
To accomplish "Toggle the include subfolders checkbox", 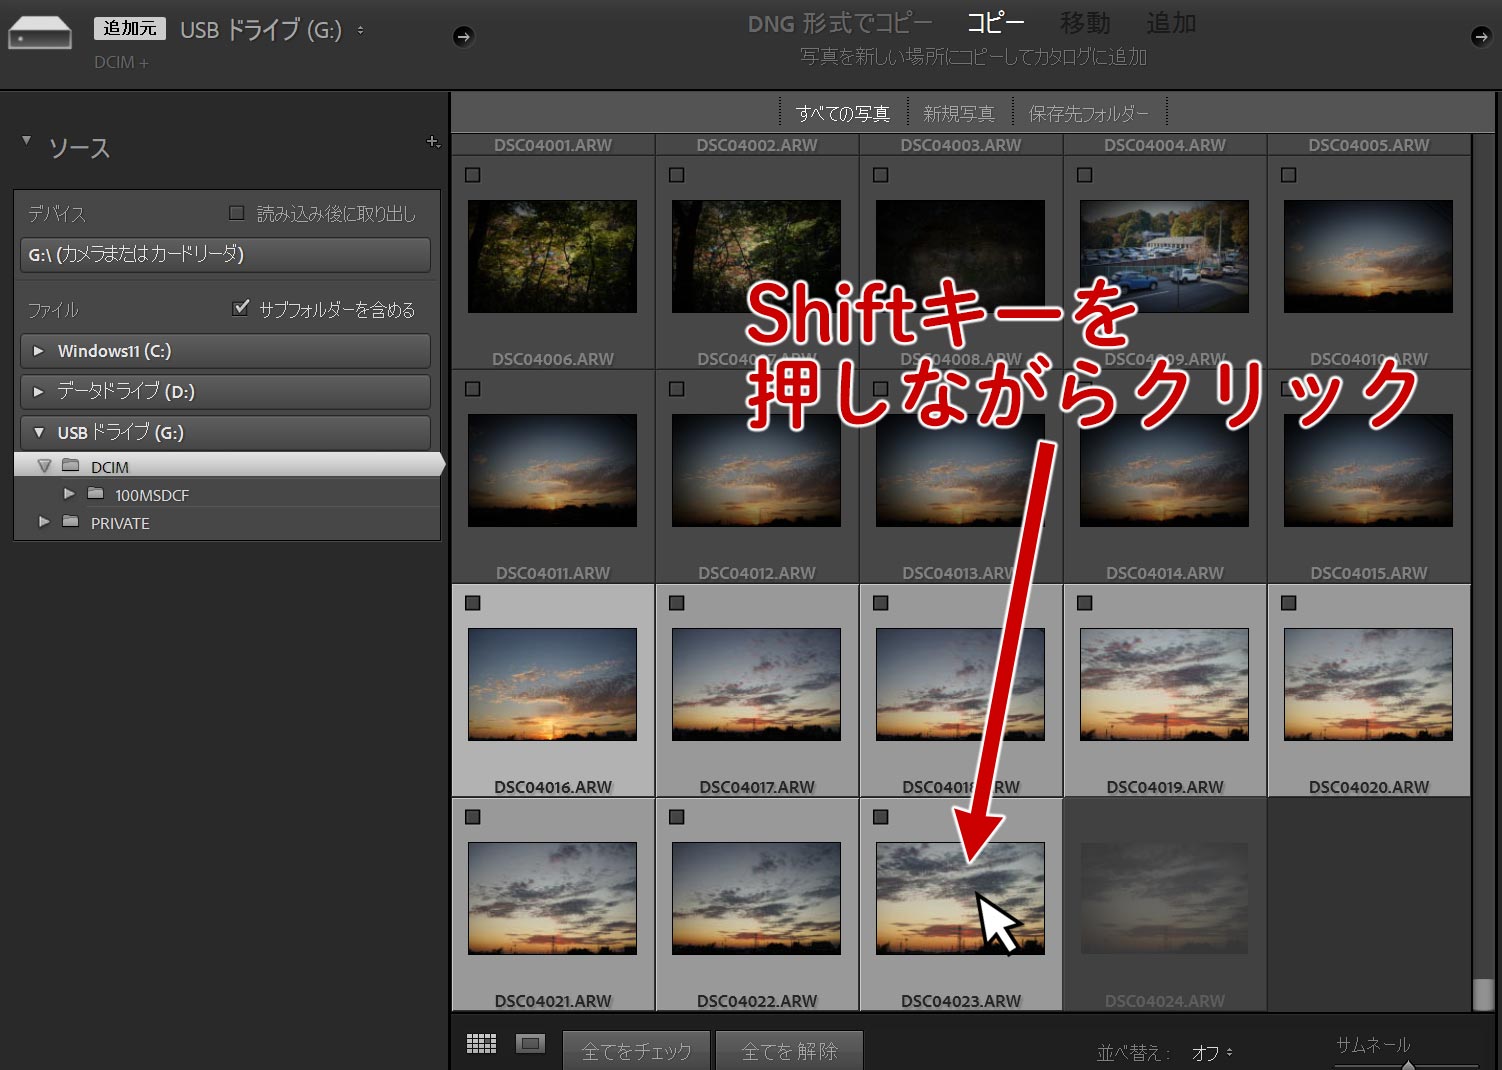I will pos(240,308).
